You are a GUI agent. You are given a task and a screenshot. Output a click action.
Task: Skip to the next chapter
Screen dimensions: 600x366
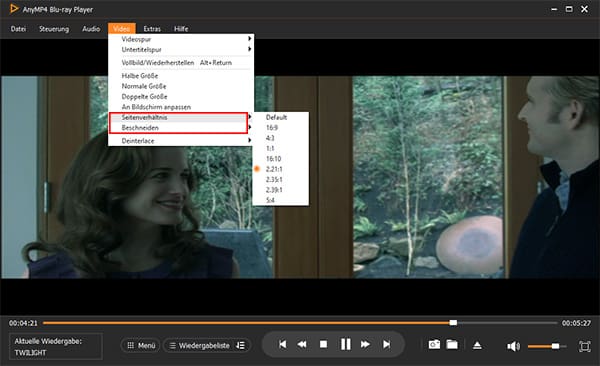pos(386,345)
